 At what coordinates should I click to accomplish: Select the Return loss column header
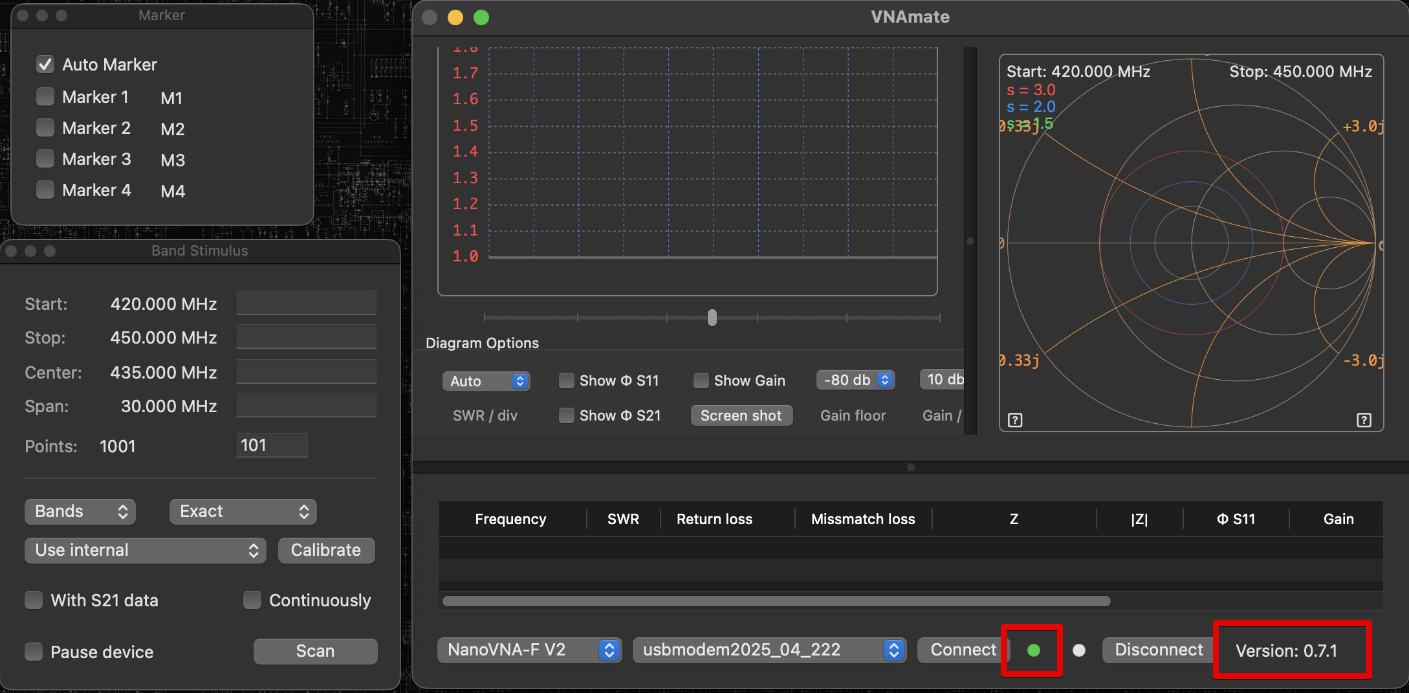[714, 519]
